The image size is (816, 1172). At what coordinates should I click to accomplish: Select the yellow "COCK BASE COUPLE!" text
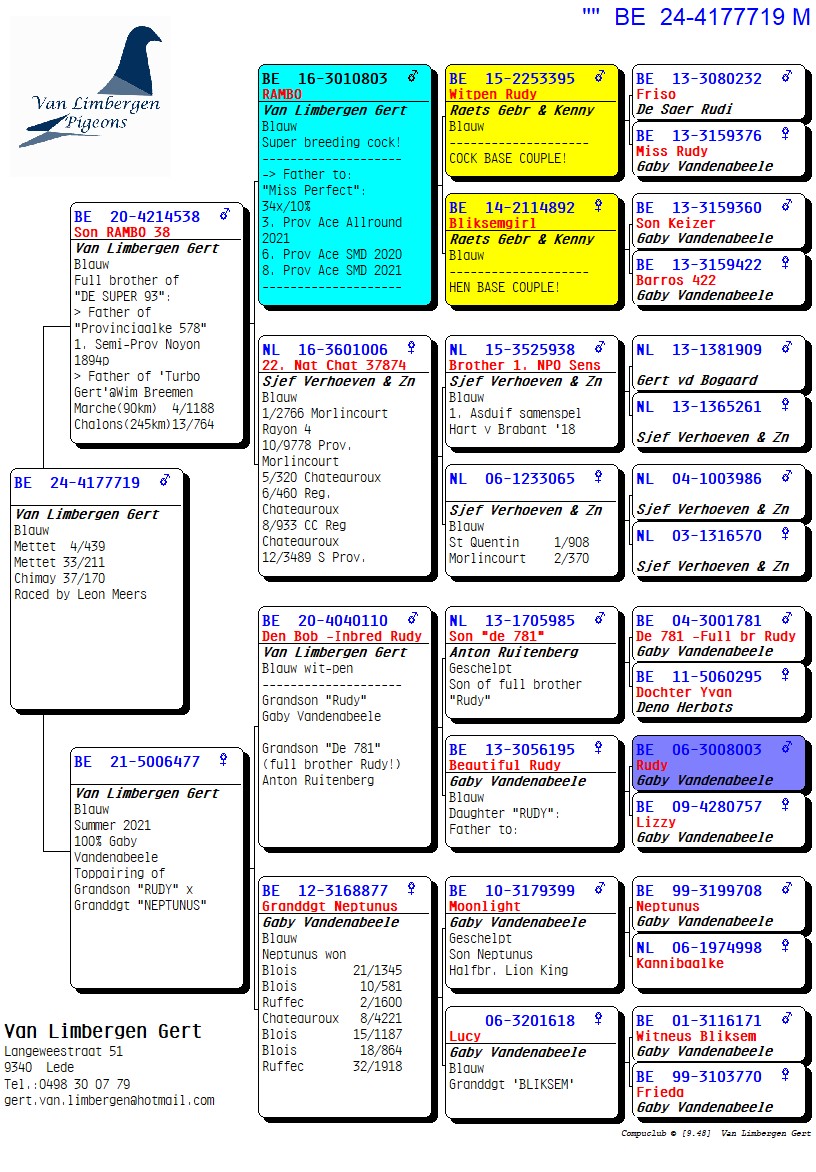pyautogui.click(x=508, y=158)
